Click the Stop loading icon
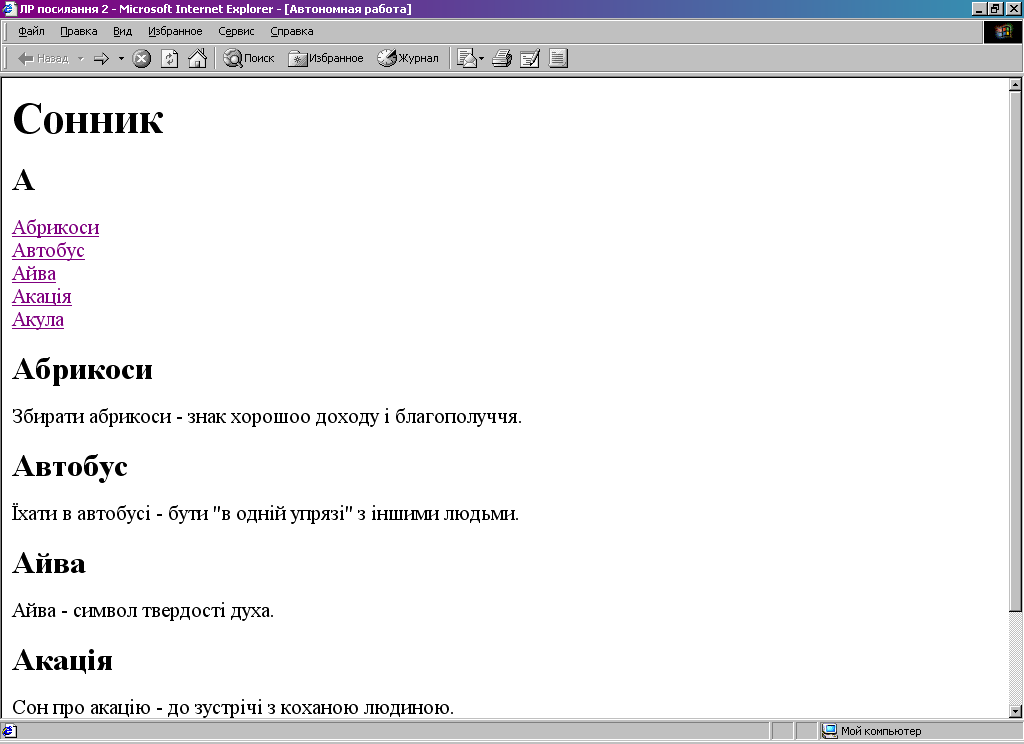Screen dimensions: 1024x744 [x=142, y=59]
